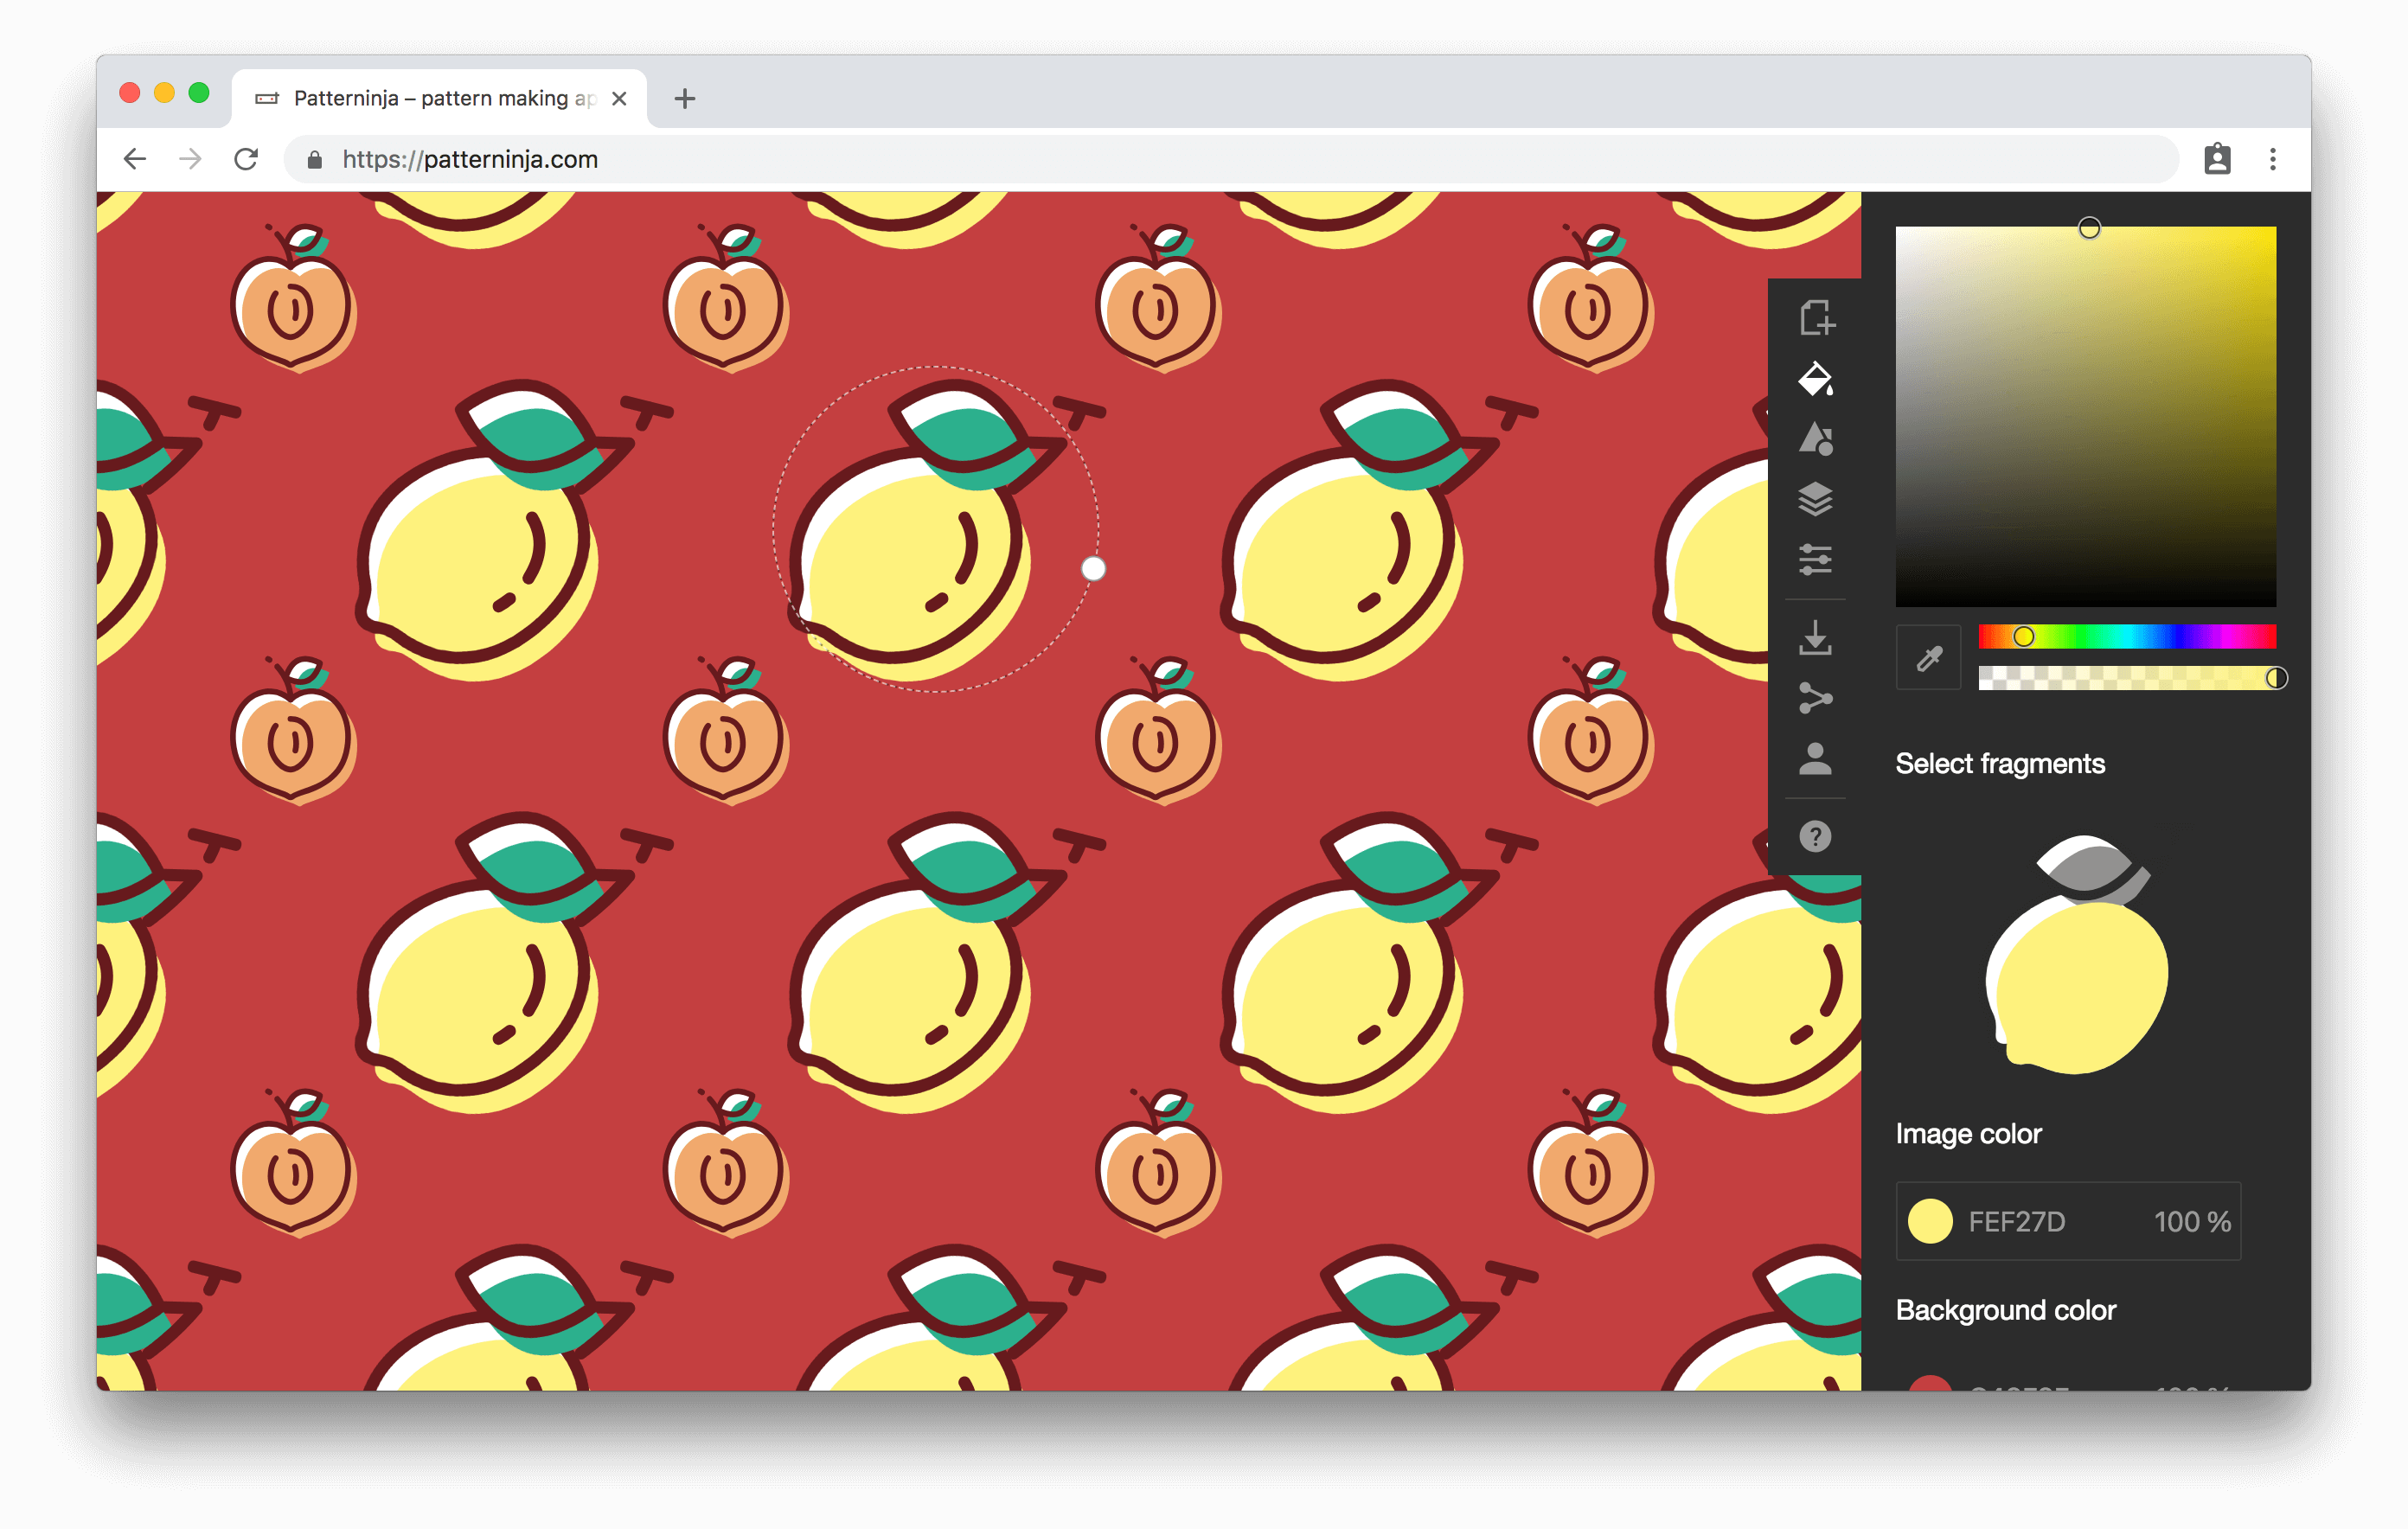Click the download pattern icon

[1815, 638]
